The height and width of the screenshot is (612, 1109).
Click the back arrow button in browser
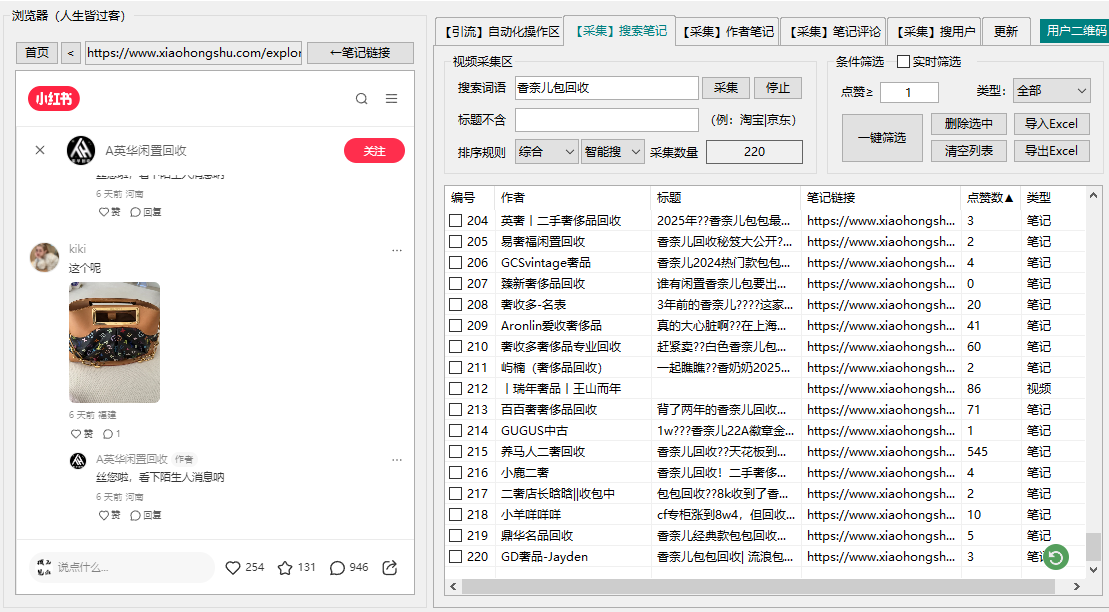tap(71, 53)
